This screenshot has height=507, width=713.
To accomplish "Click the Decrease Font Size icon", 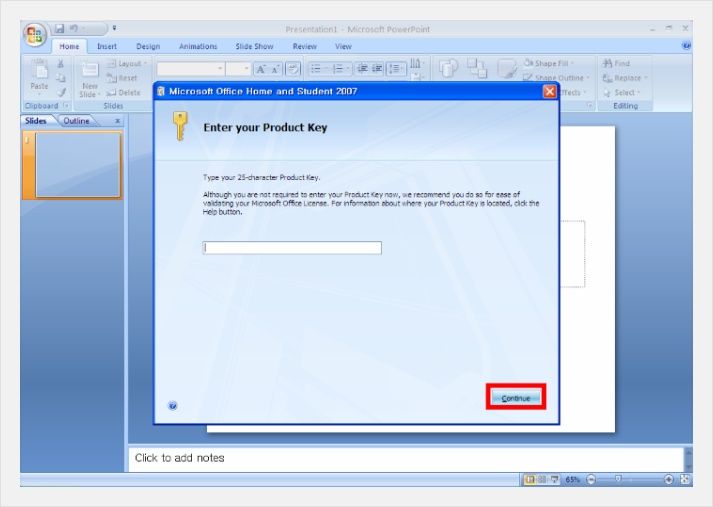I will coord(275,69).
